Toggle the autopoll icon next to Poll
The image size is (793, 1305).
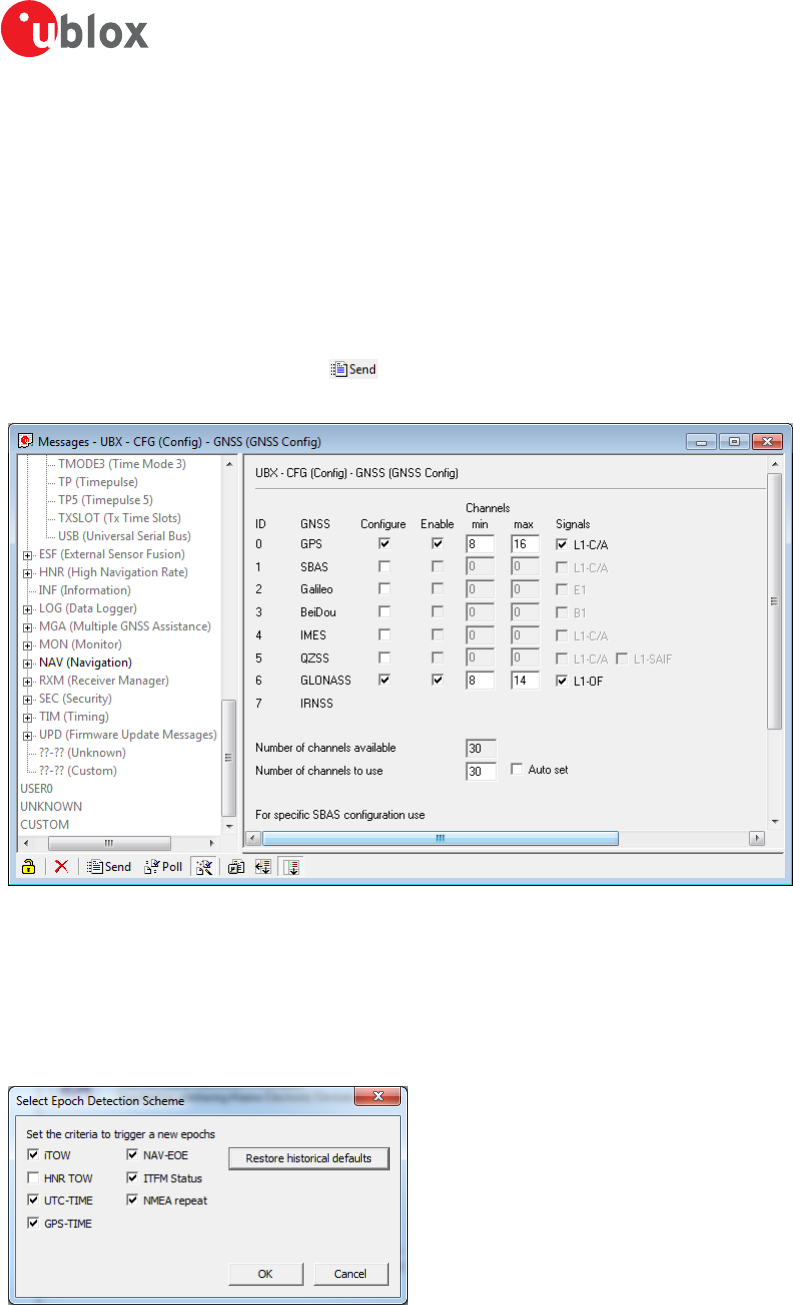tap(204, 867)
